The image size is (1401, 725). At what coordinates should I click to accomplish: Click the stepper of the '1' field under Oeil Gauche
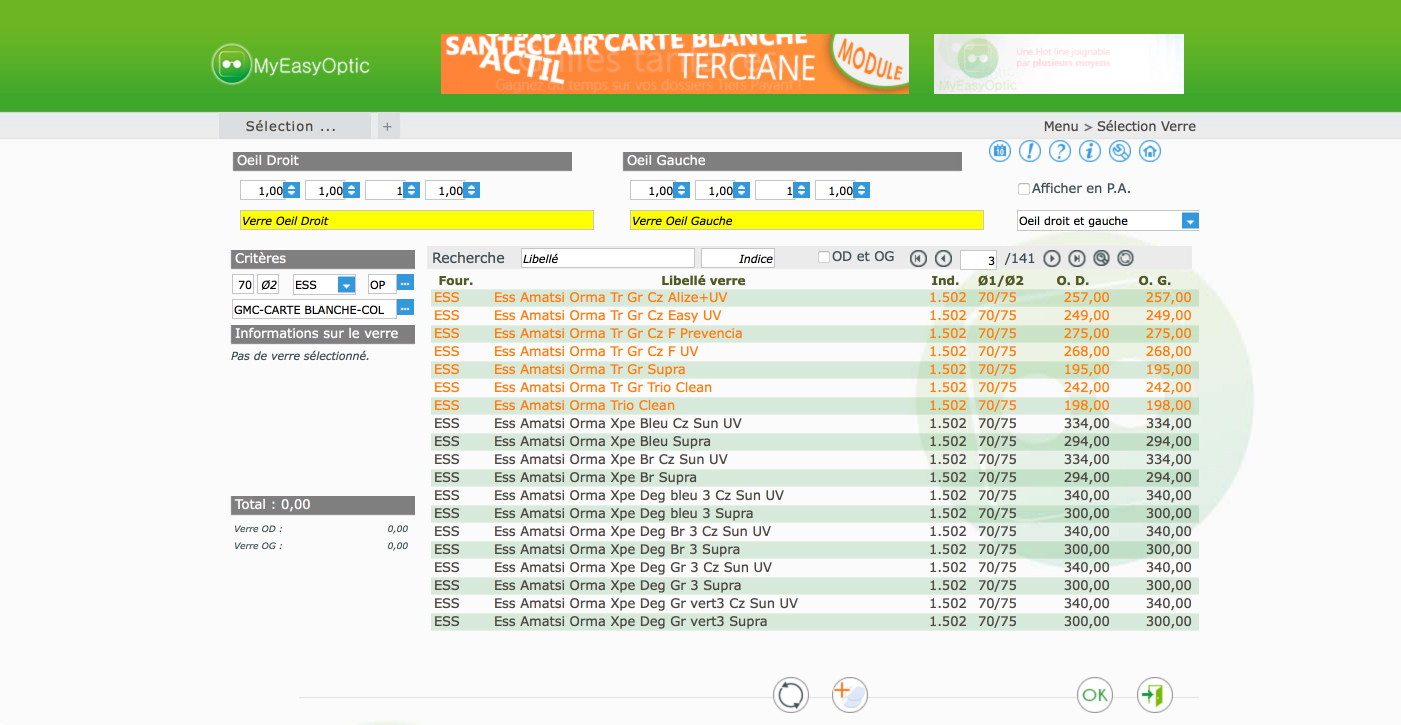[802, 190]
